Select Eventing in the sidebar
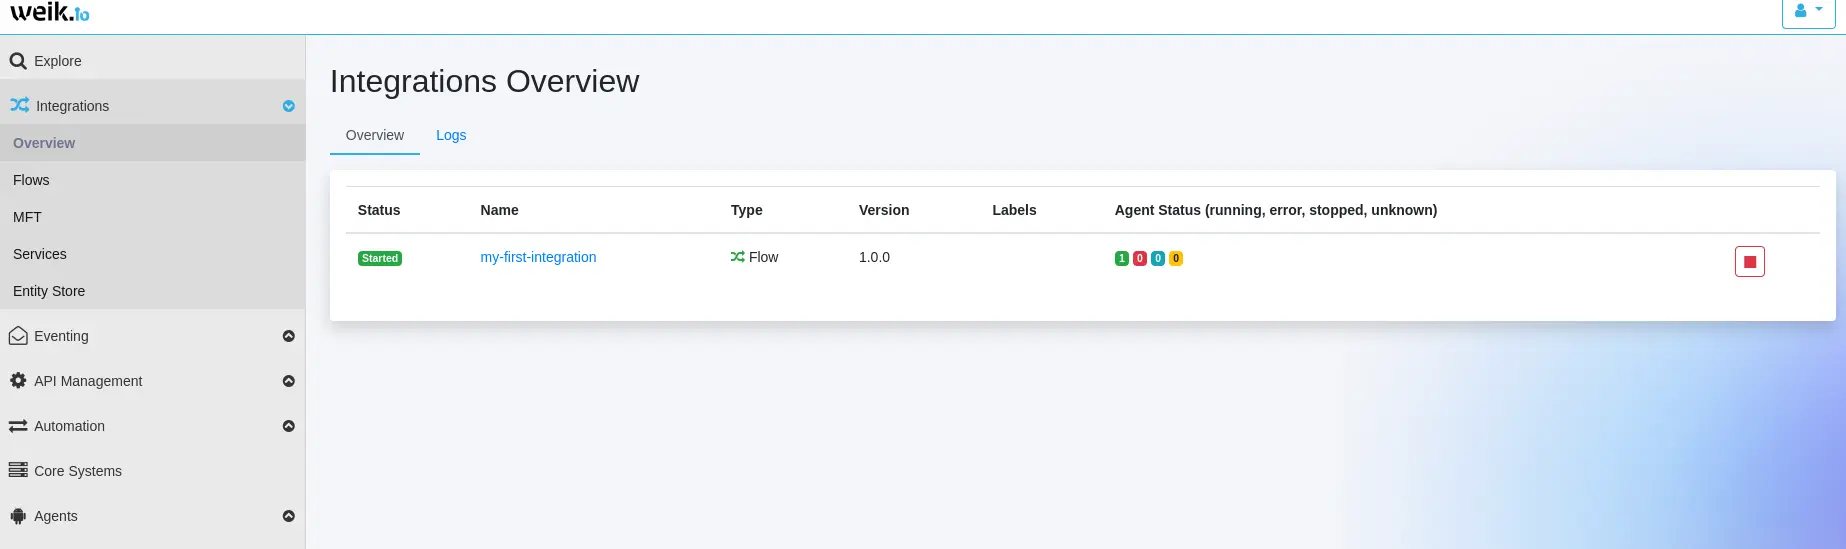This screenshot has width=1846, height=549. (61, 336)
